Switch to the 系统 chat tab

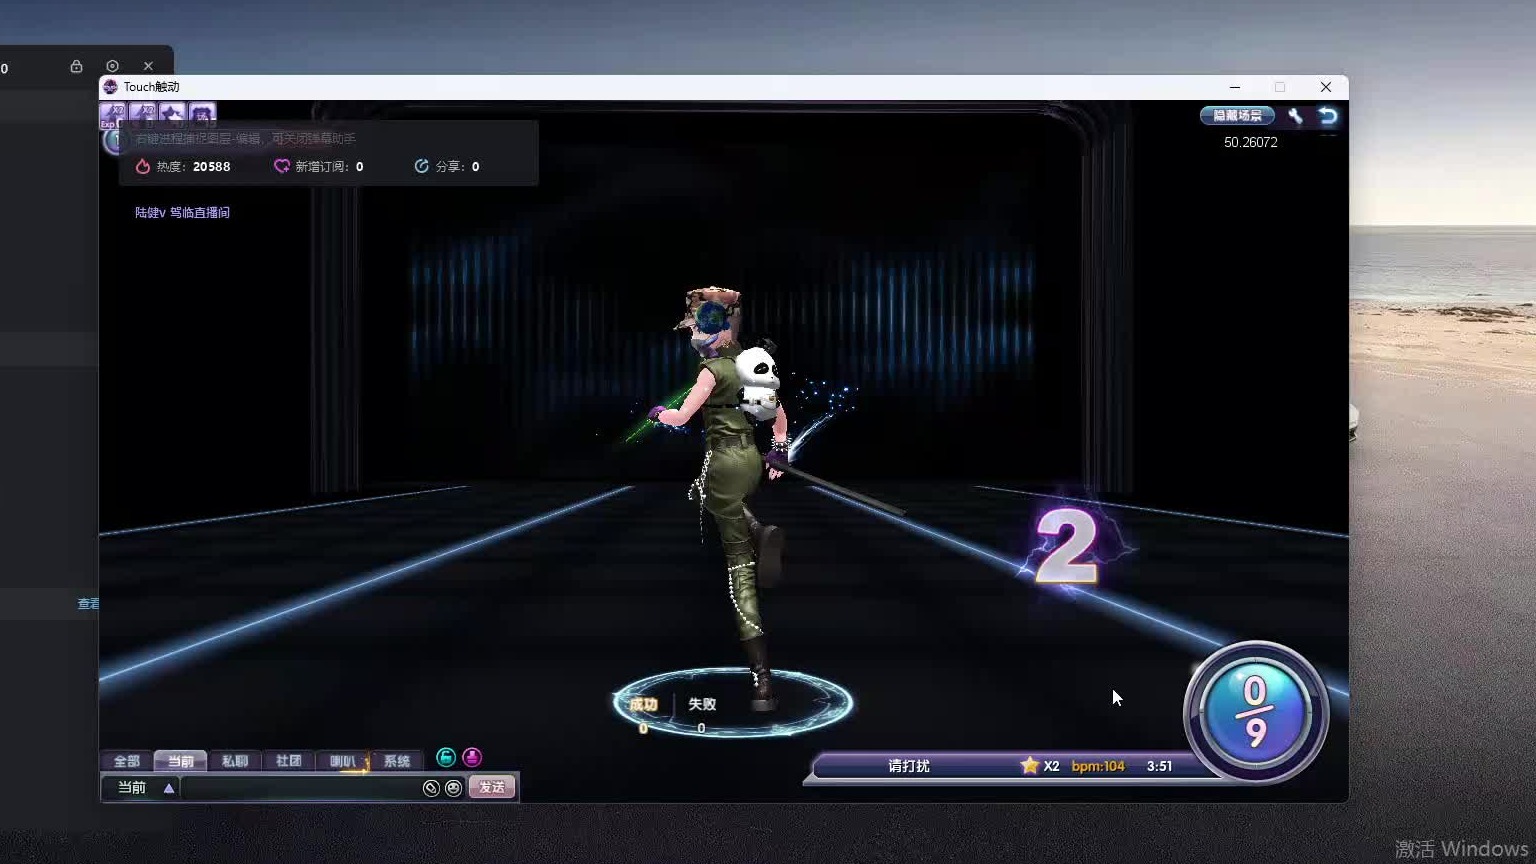[x=397, y=761]
